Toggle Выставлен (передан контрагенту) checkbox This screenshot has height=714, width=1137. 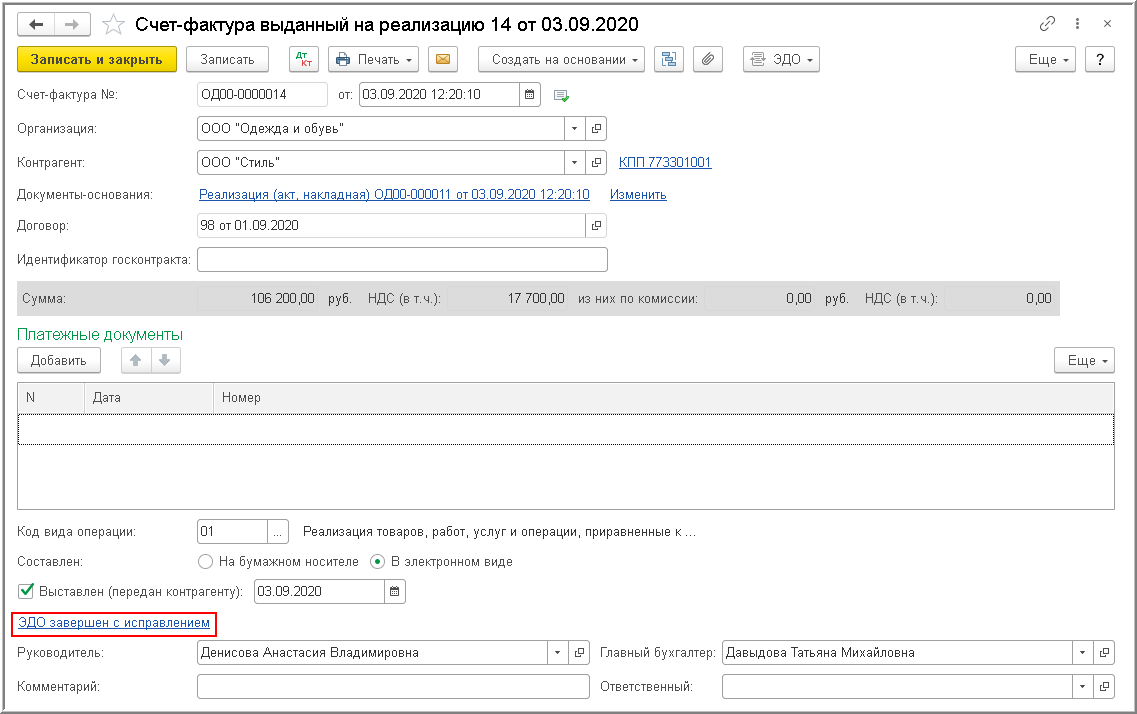pos(26,591)
